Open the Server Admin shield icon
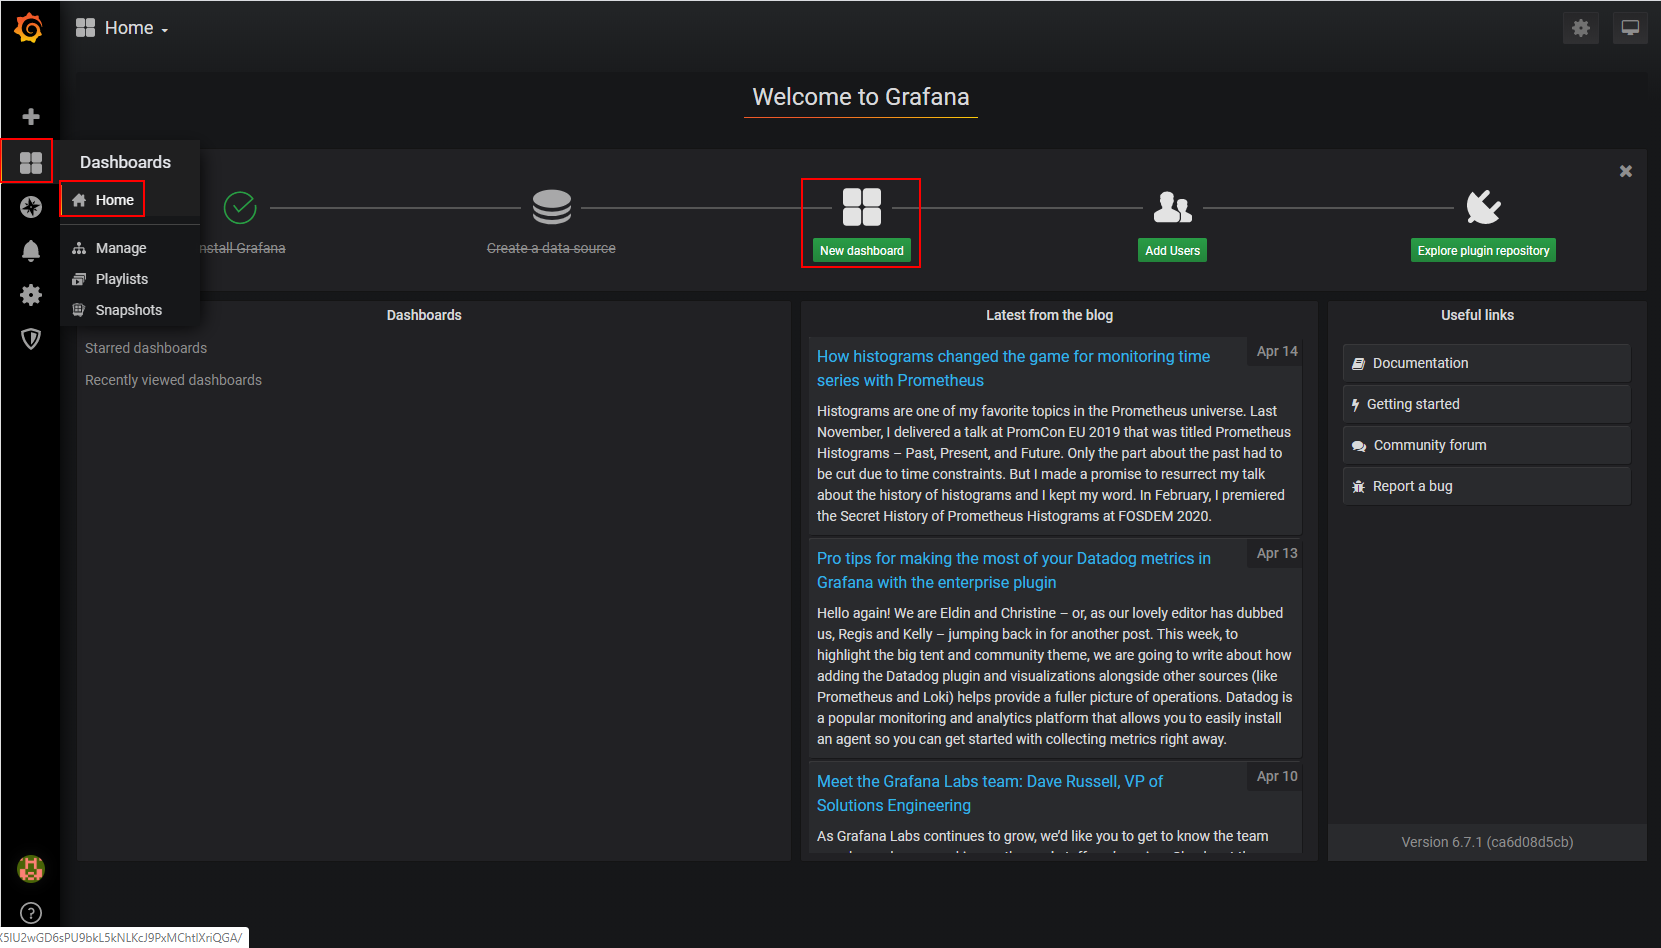 point(31,339)
